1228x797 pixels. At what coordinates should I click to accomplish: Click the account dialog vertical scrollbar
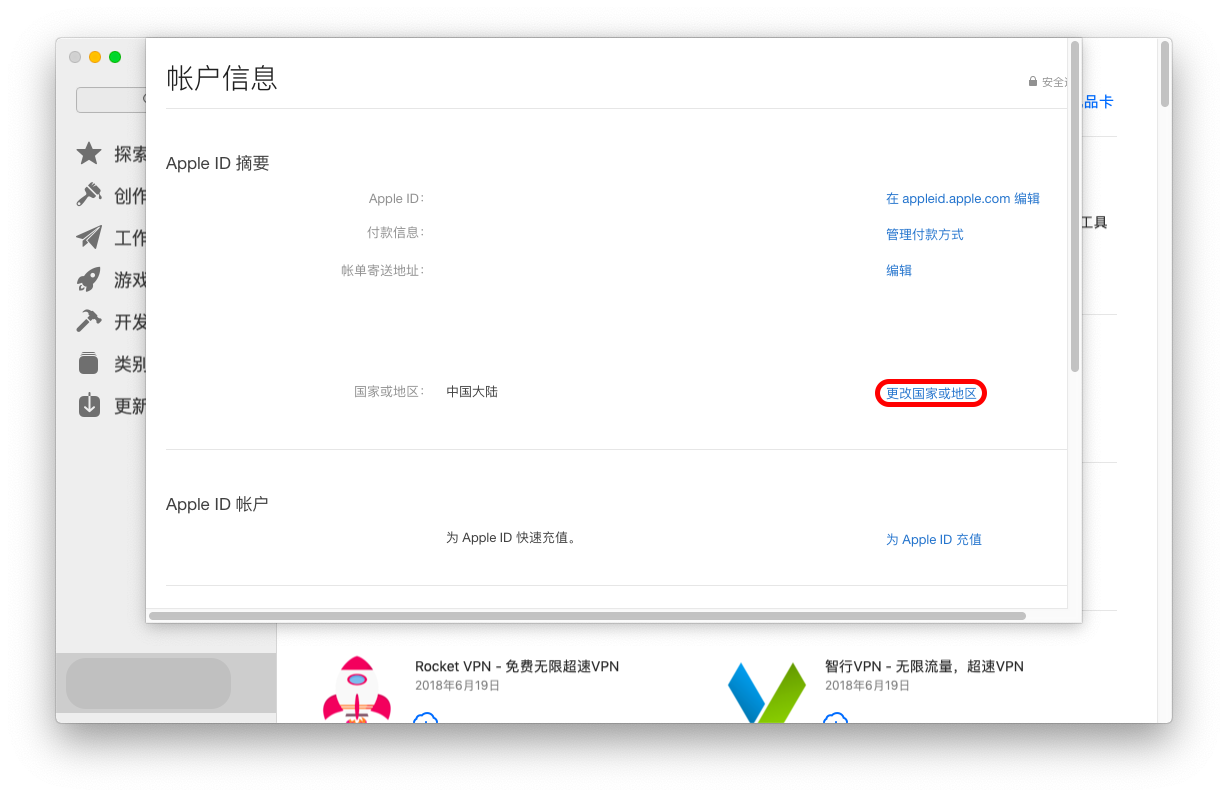tap(1075, 206)
